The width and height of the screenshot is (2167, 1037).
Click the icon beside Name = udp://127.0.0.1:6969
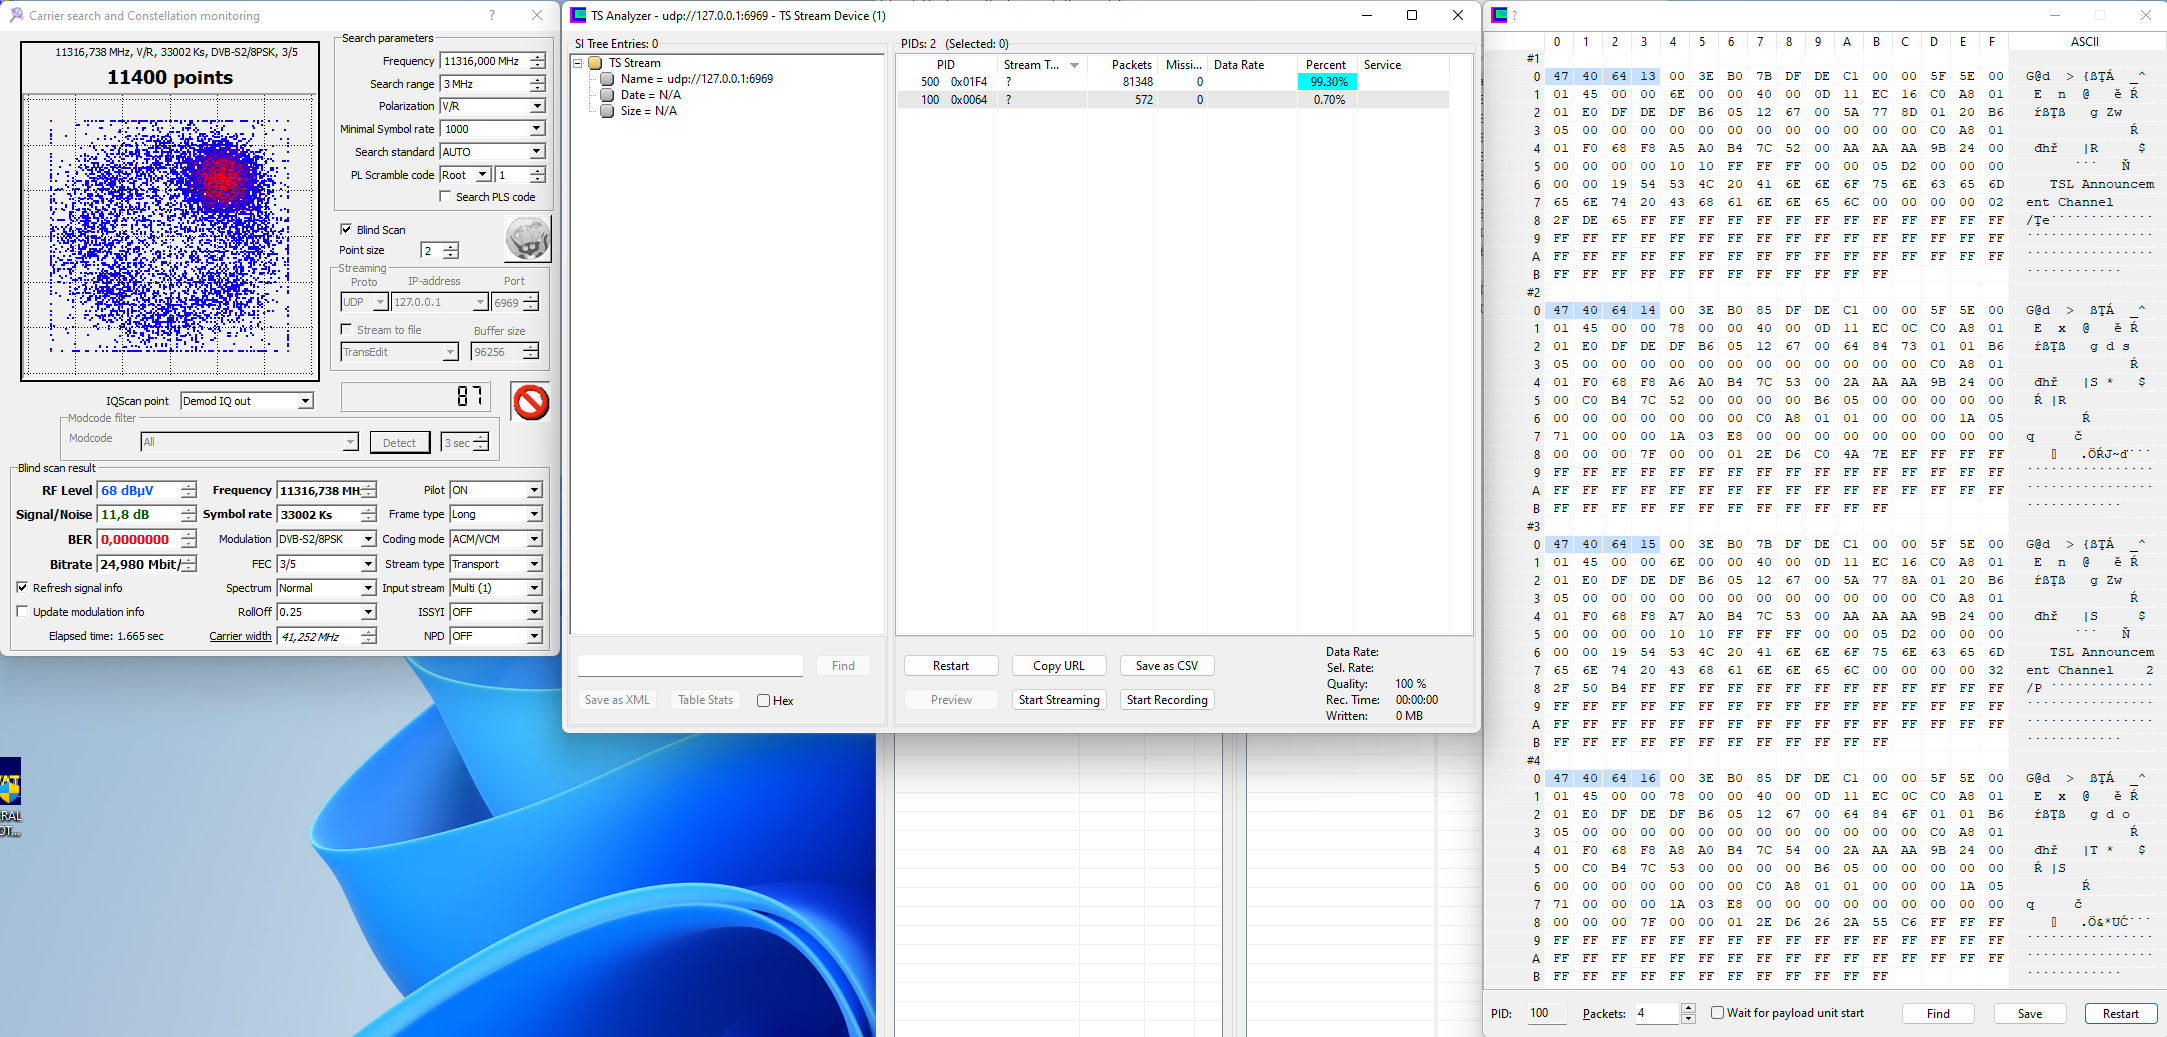607,79
